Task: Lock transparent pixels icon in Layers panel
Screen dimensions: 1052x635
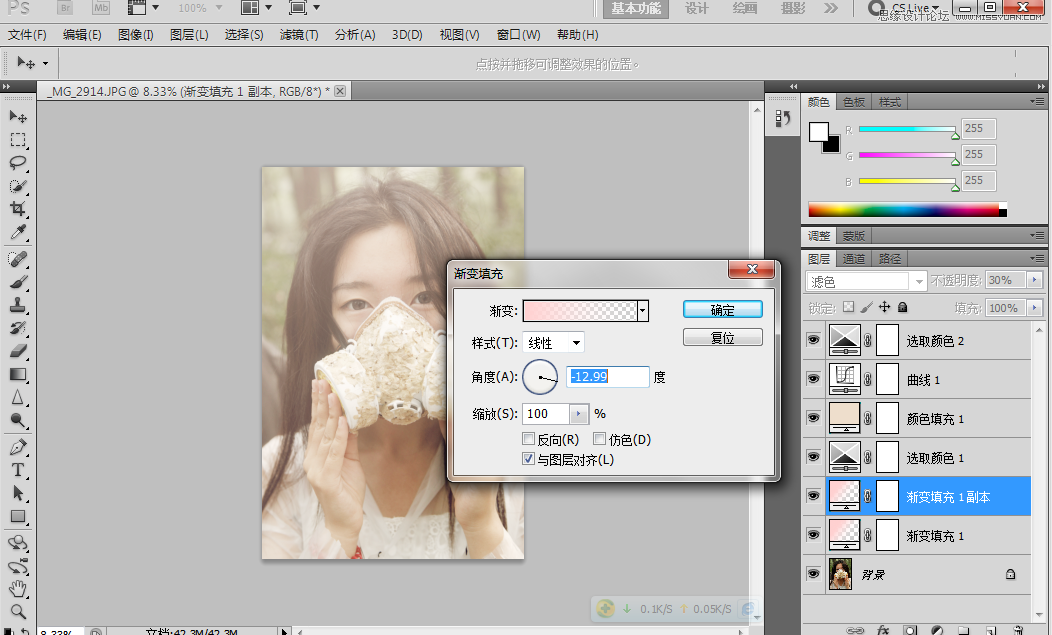Action: point(849,307)
